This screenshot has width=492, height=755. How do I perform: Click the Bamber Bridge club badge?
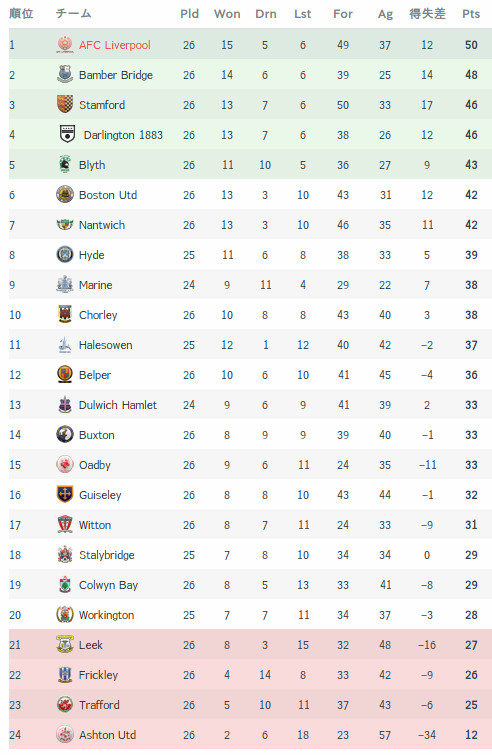tap(65, 75)
